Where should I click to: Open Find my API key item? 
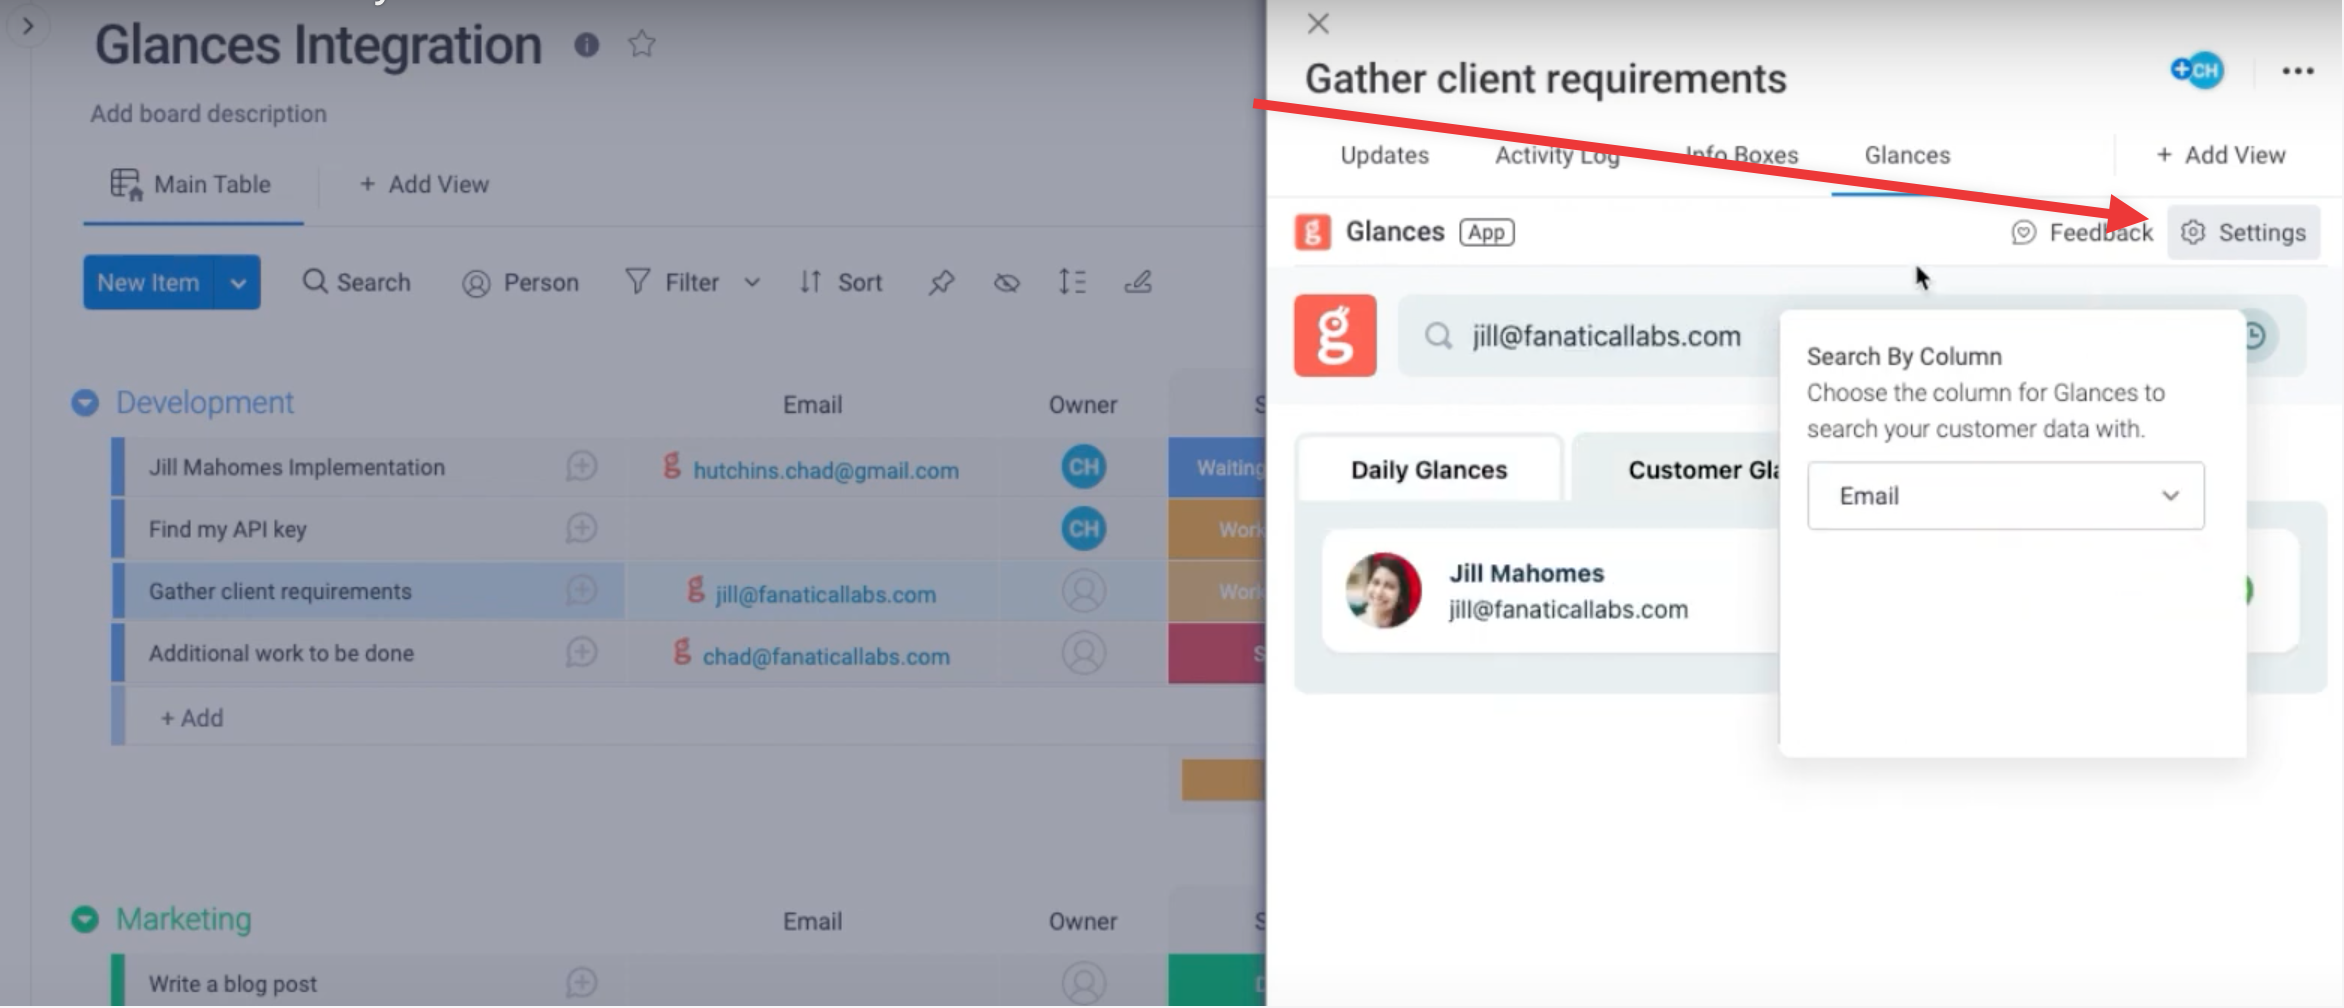(228, 529)
